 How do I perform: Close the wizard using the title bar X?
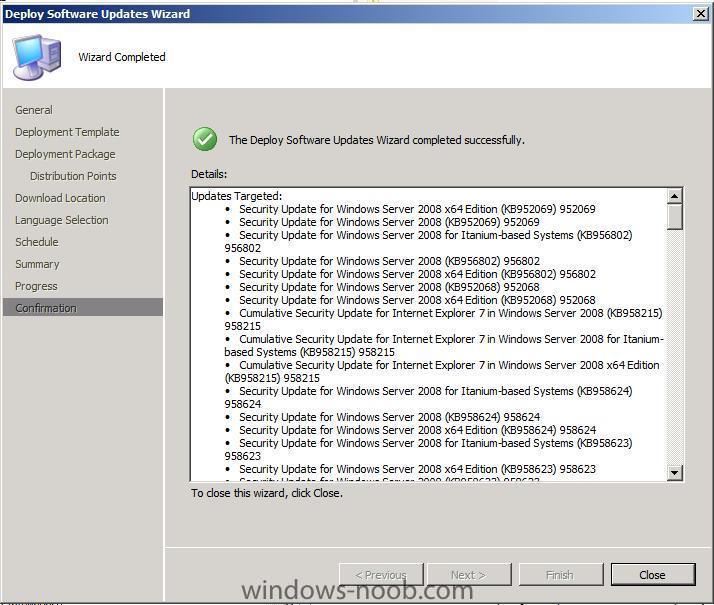[700, 14]
